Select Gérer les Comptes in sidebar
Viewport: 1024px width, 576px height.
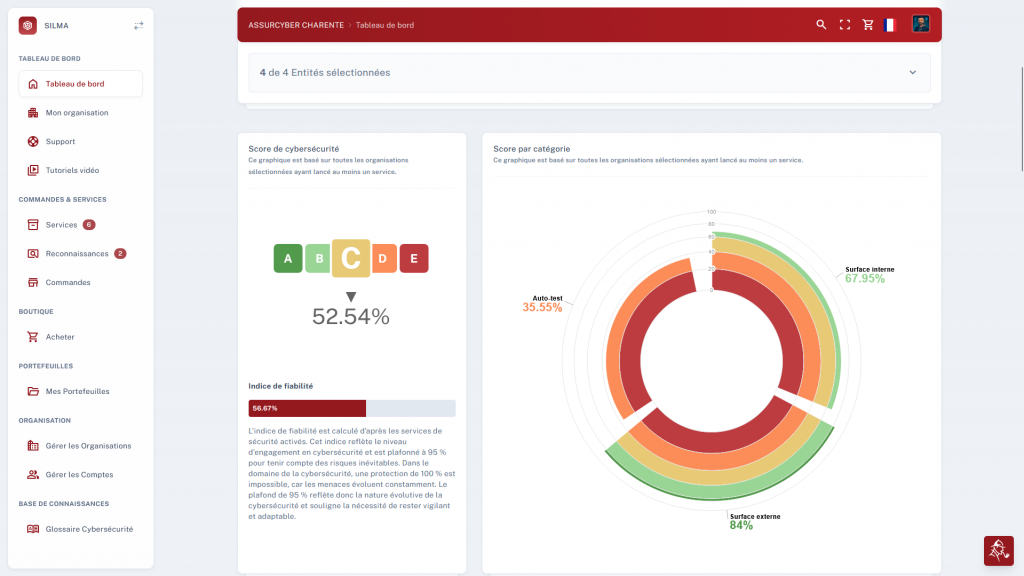click(x=80, y=475)
